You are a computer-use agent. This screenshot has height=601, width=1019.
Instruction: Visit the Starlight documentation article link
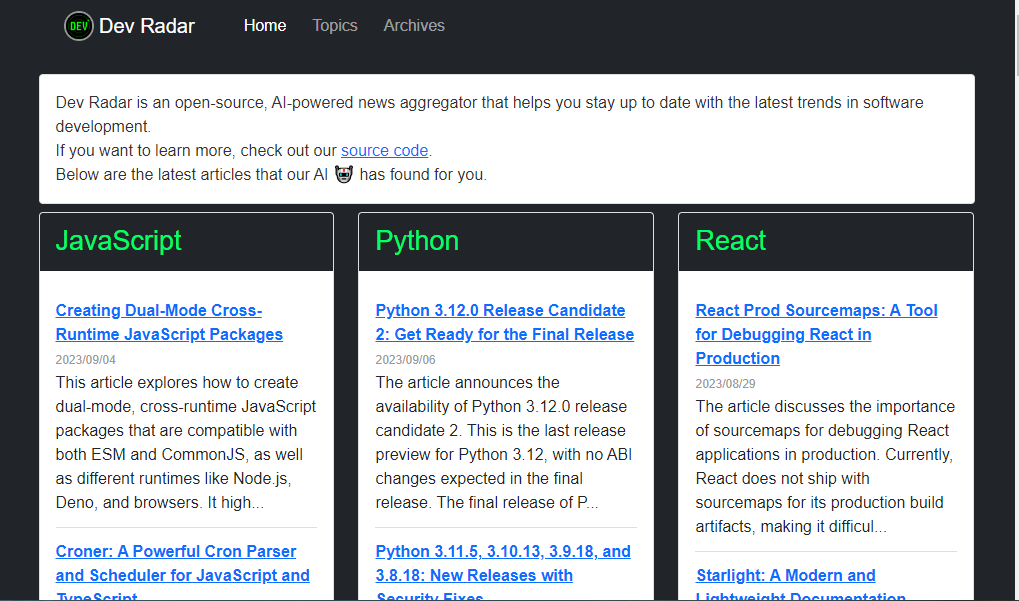(x=785, y=576)
